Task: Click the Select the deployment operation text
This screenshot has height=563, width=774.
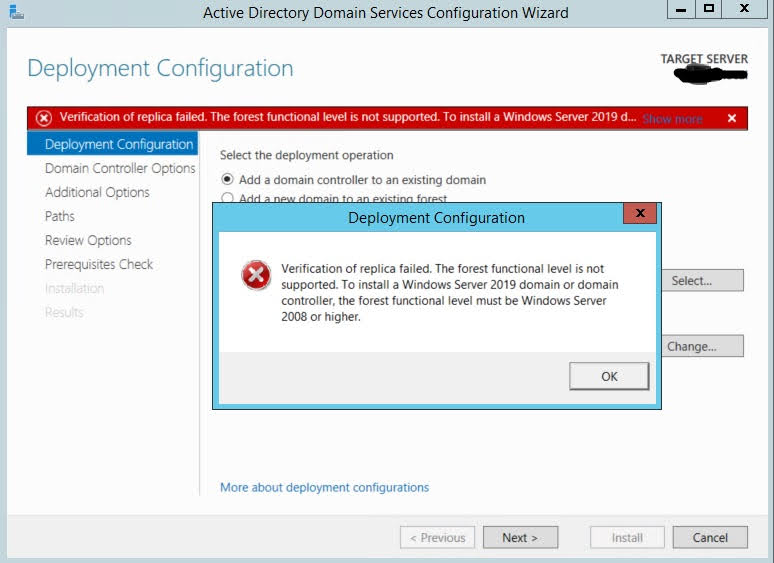Action: 307,155
